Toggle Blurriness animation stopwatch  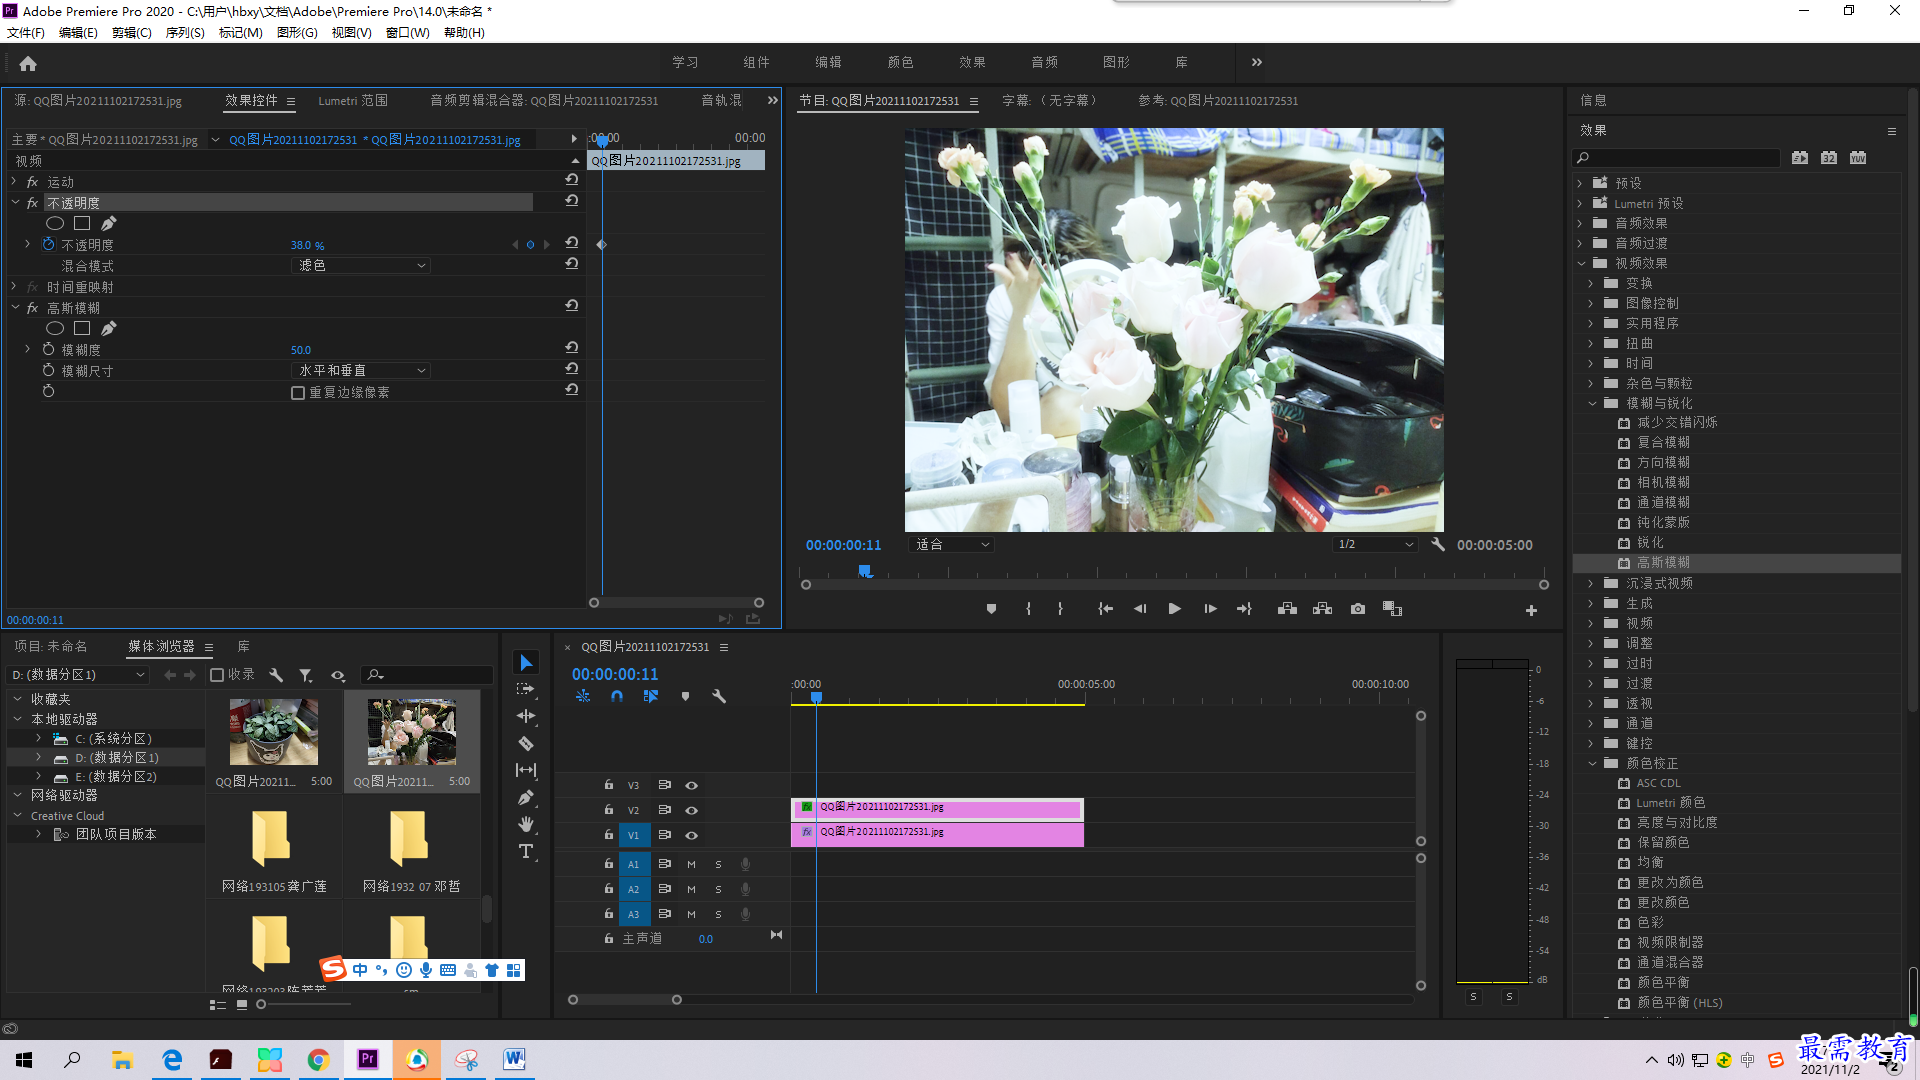[x=48, y=349]
